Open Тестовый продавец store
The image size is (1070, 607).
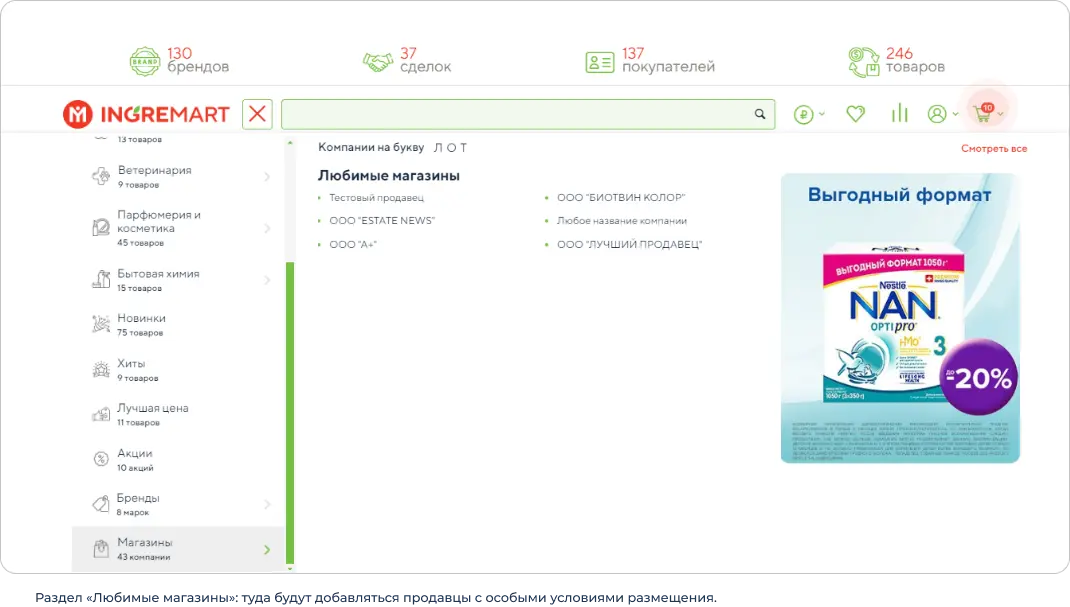tap(376, 197)
